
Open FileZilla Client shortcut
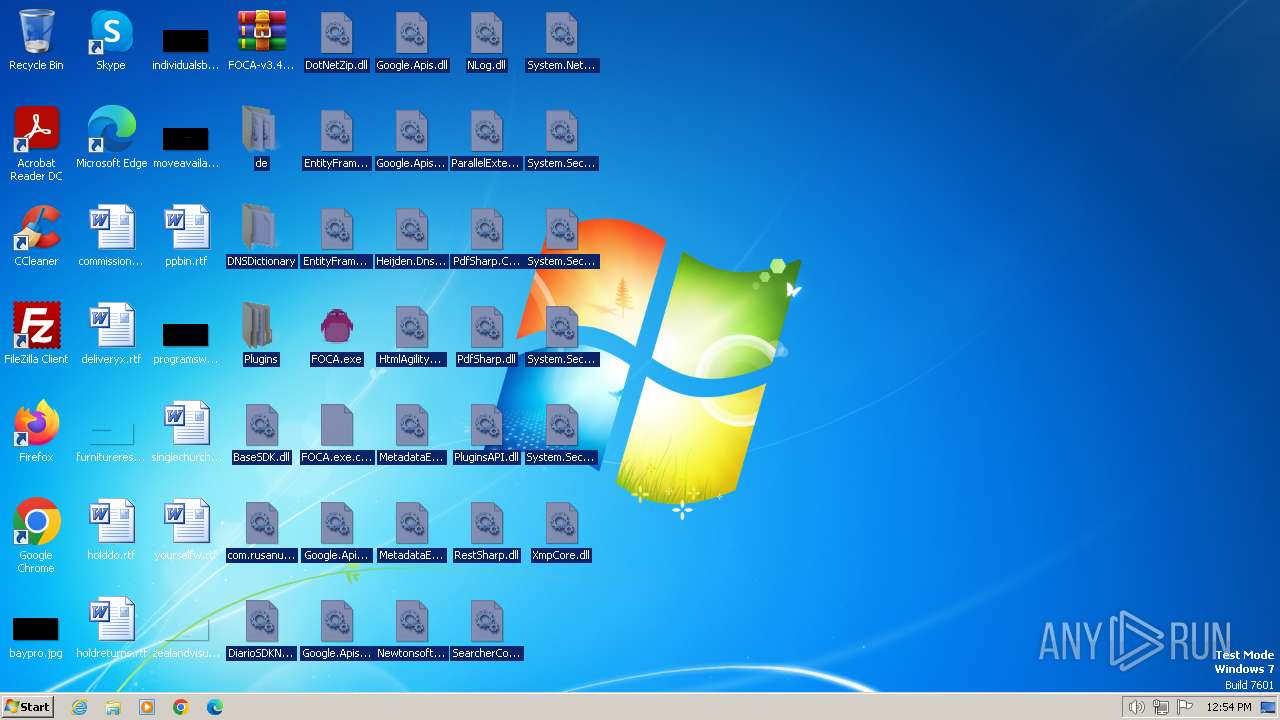[36, 334]
